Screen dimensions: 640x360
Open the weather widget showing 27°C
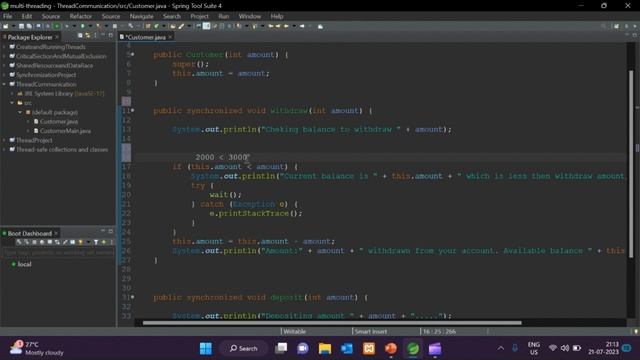37,348
